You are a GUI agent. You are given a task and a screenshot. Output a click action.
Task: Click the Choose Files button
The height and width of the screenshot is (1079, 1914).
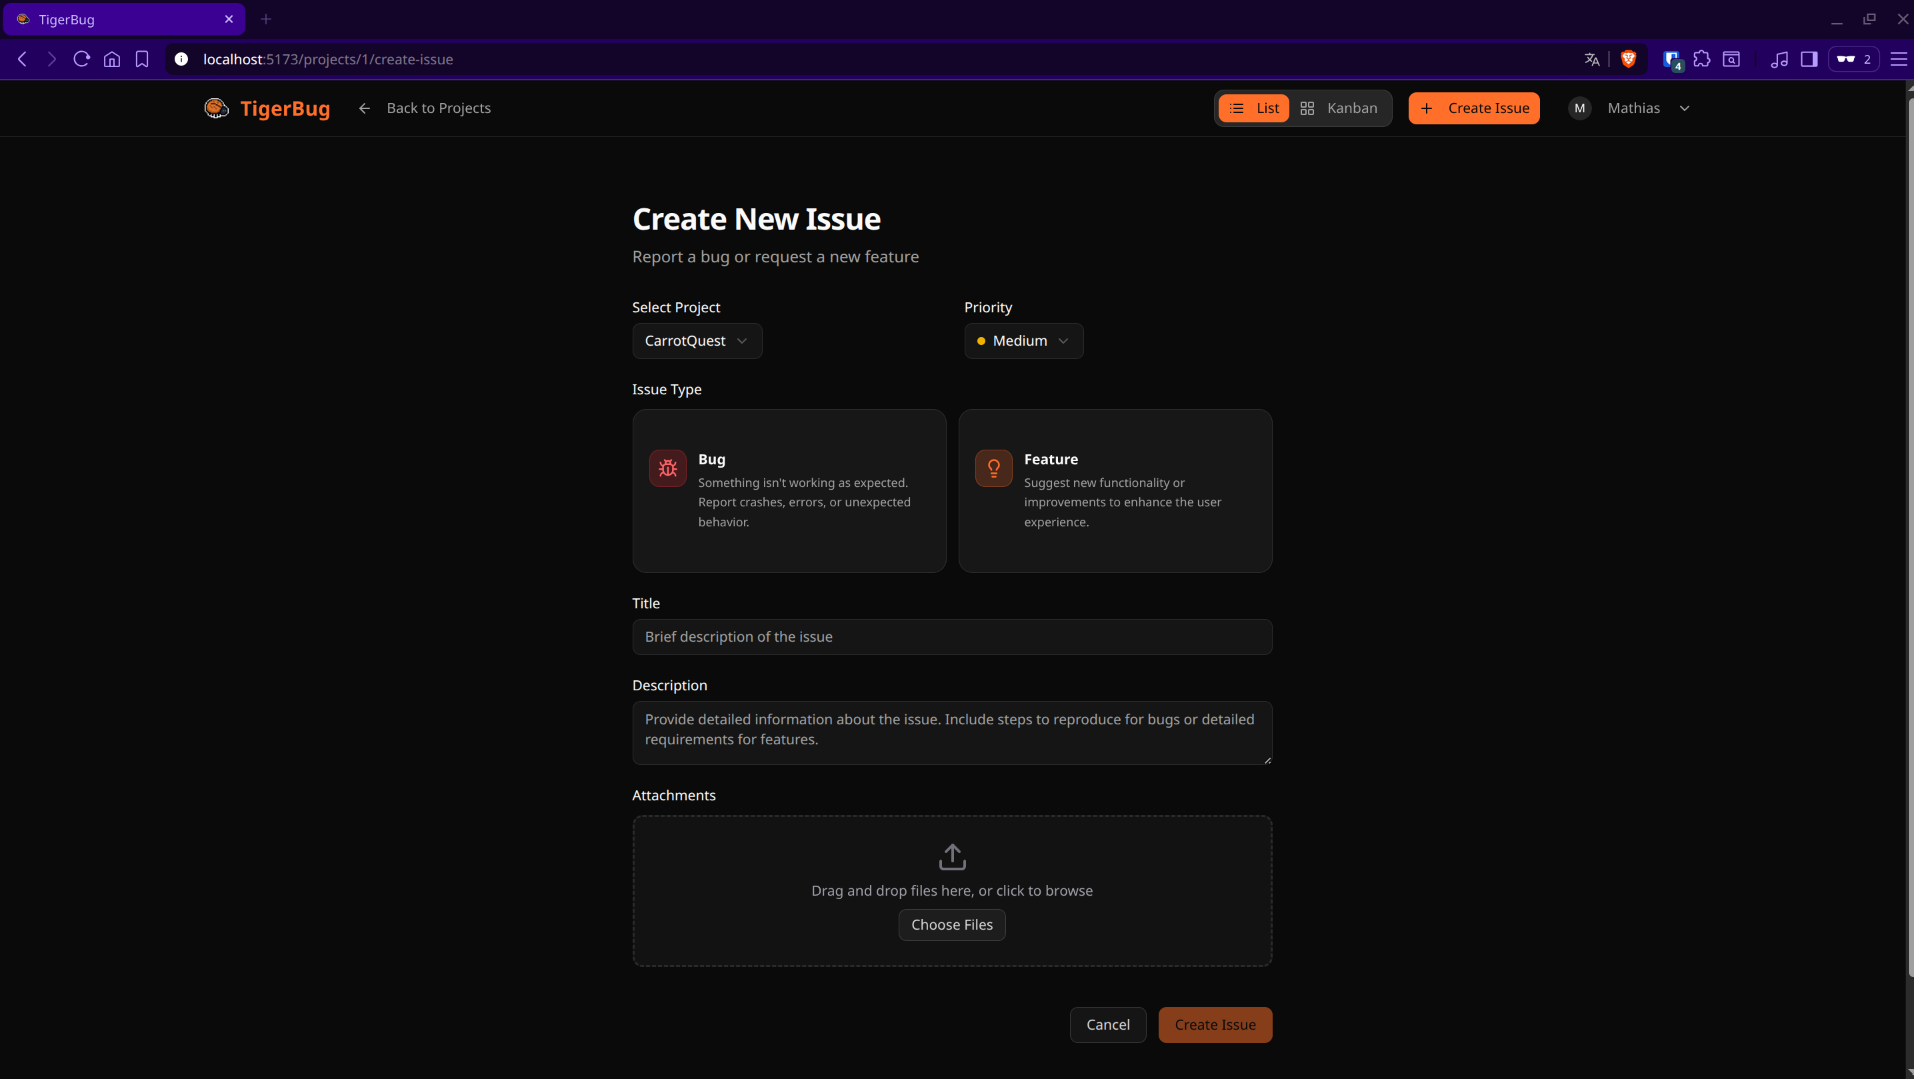coord(952,925)
